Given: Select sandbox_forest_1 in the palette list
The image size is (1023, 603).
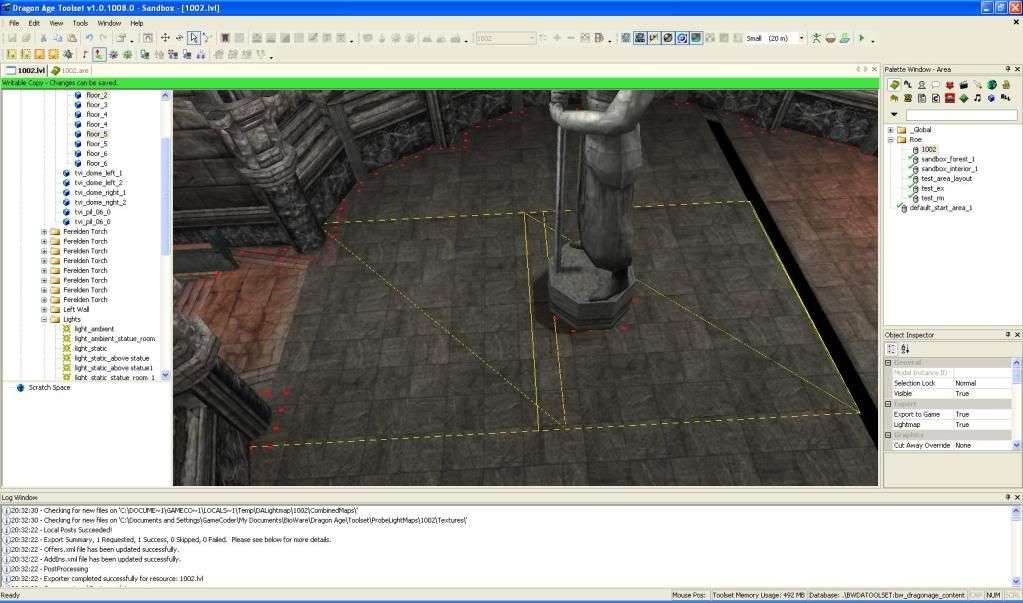Looking at the screenshot, I should point(948,159).
